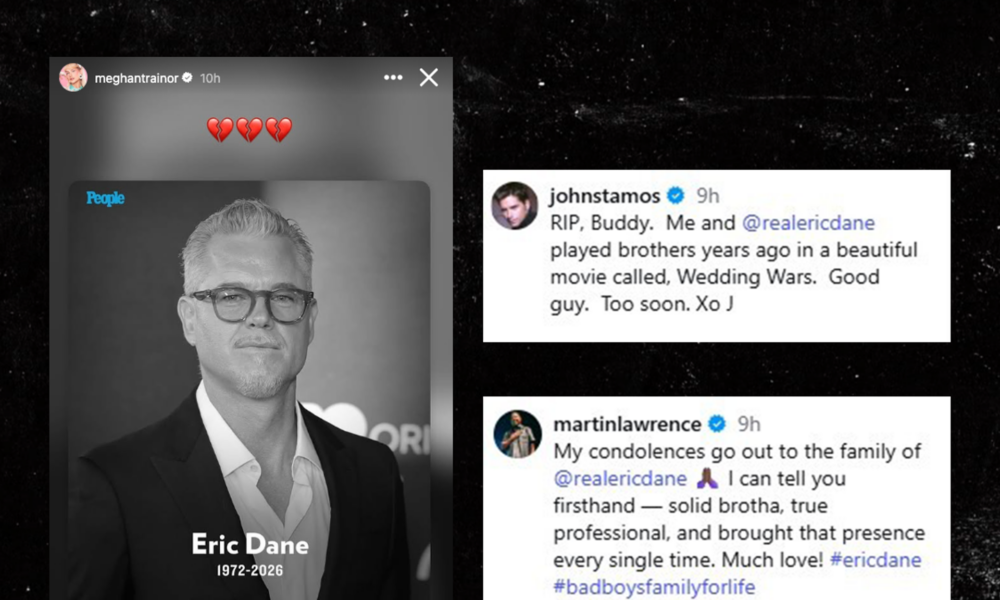Click the Eric Dane name caption
The image size is (1000, 600).
pos(250,544)
